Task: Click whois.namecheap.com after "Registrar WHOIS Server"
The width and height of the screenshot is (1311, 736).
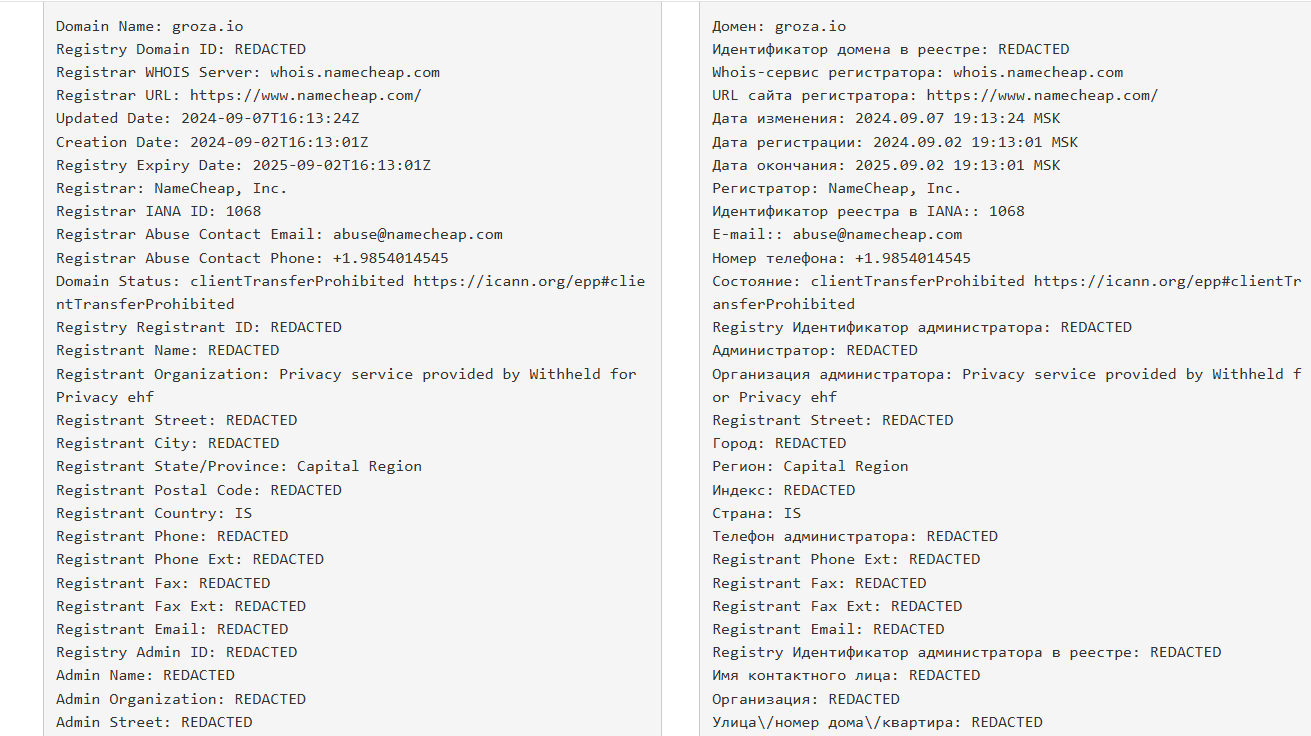Action: click(x=355, y=72)
